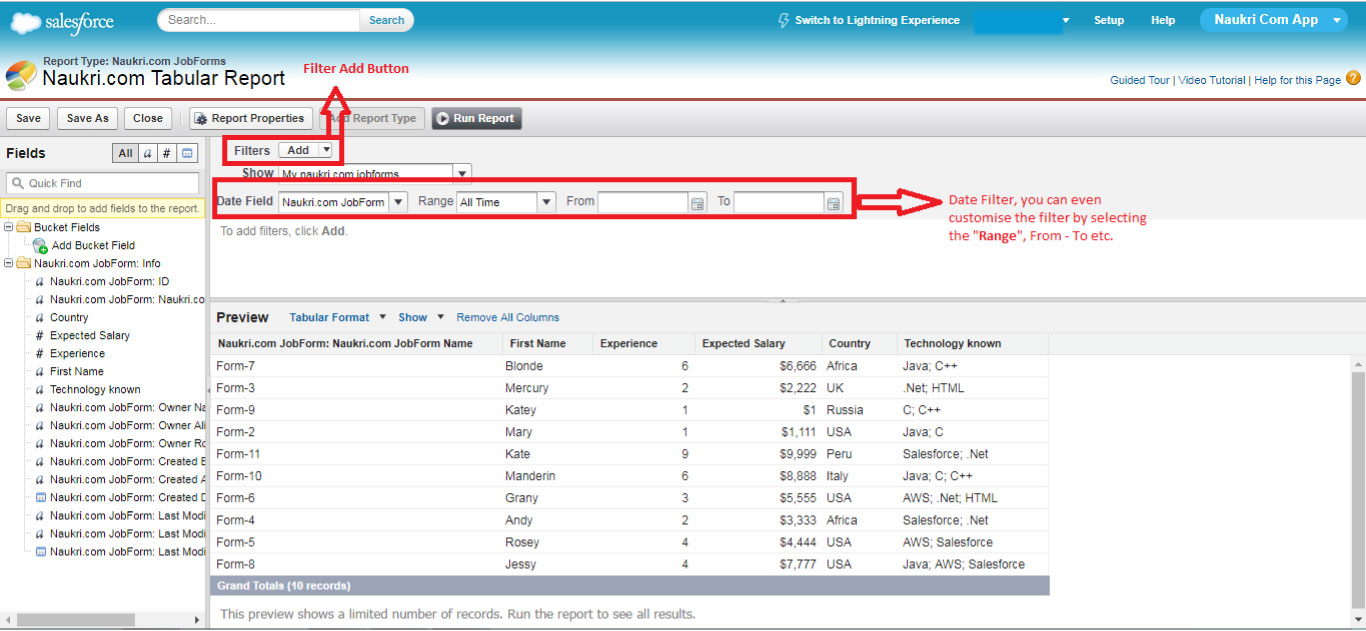Open the Range All Time dropdown

point(545,201)
